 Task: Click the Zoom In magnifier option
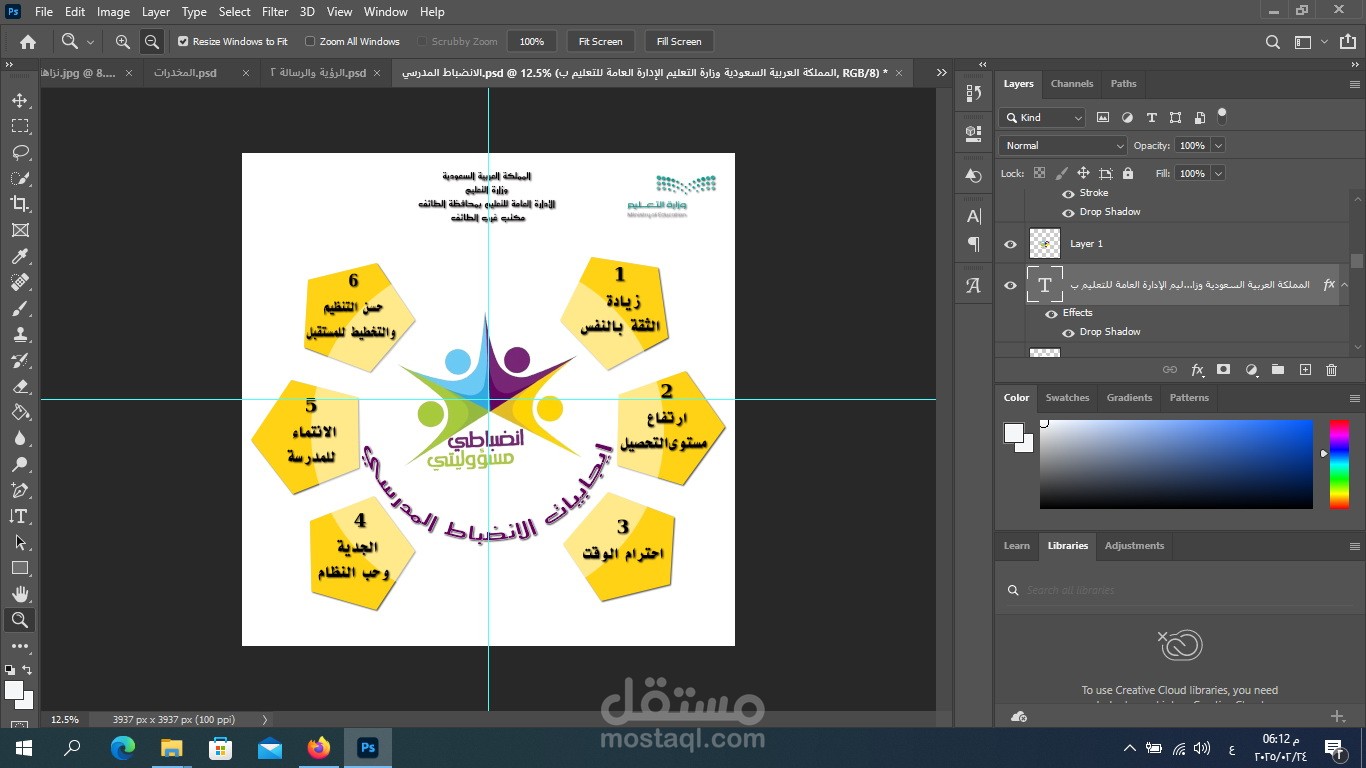[x=123, y=42]
